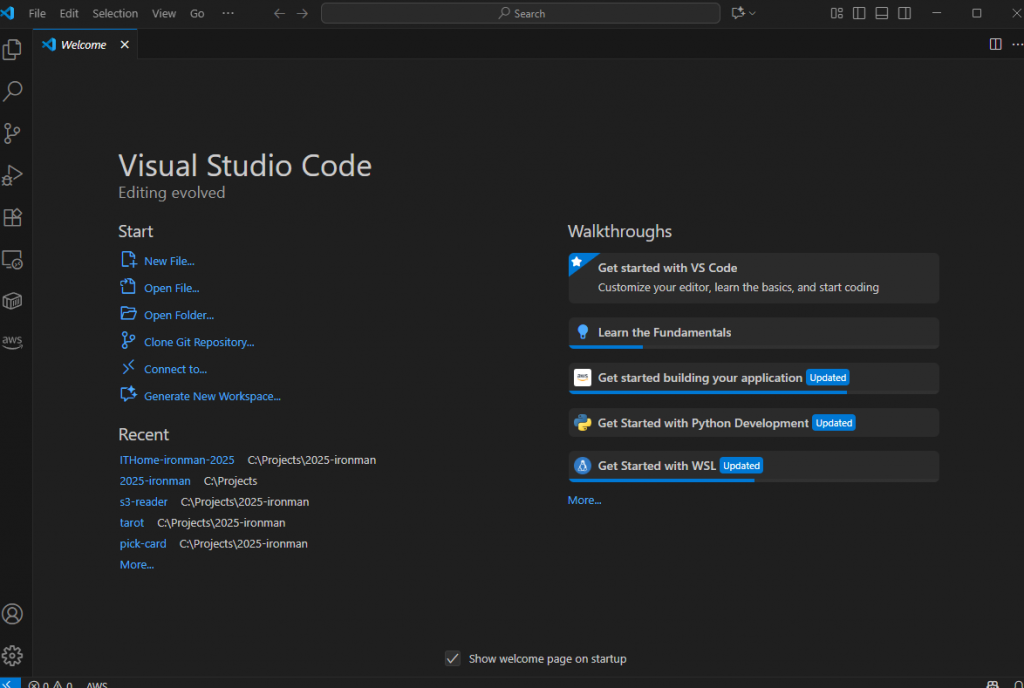Image resolution: width=1024 pixels, height=688 pixels.
Task: Expand the Copilot chat dropdown arrow
Action: (x=753, y=13)
